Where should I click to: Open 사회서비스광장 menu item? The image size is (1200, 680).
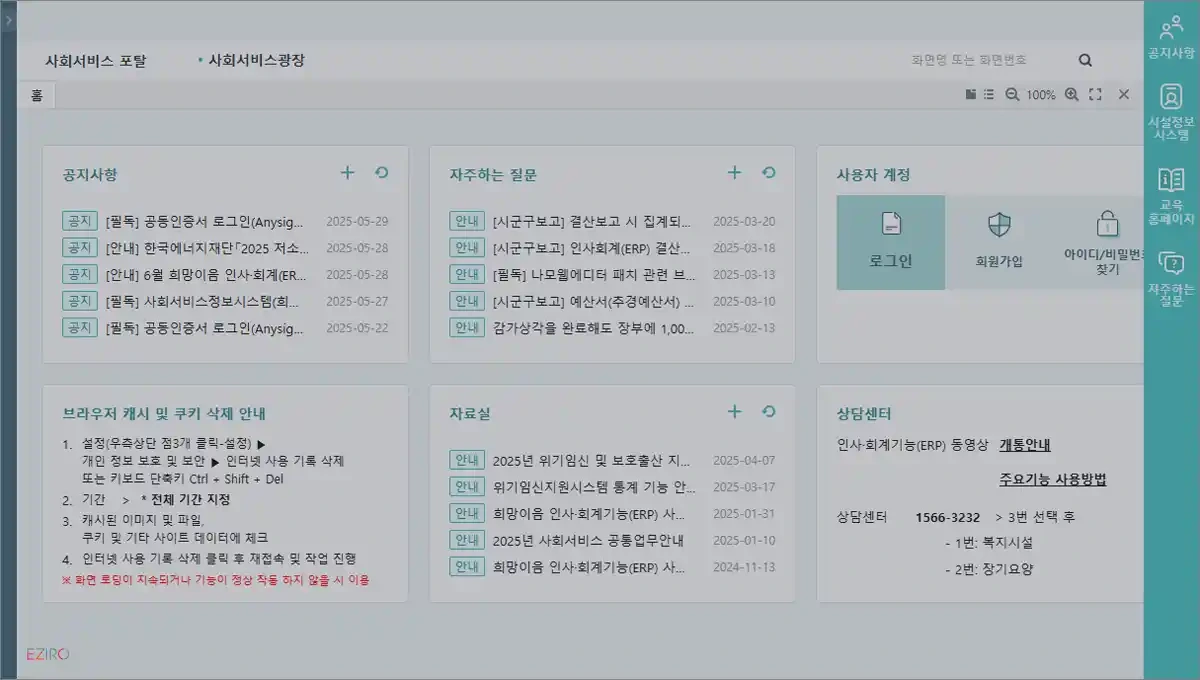256,60
